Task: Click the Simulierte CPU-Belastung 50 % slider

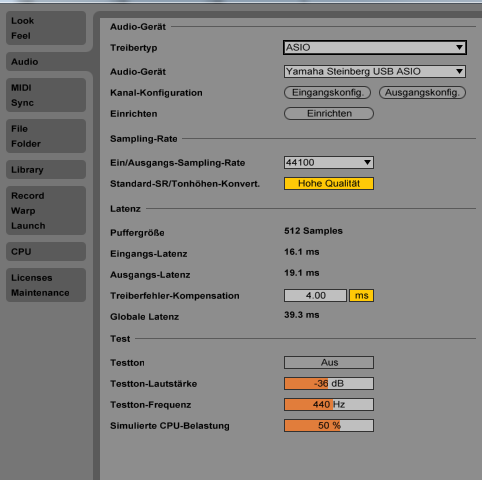Action: click(329, 425)
